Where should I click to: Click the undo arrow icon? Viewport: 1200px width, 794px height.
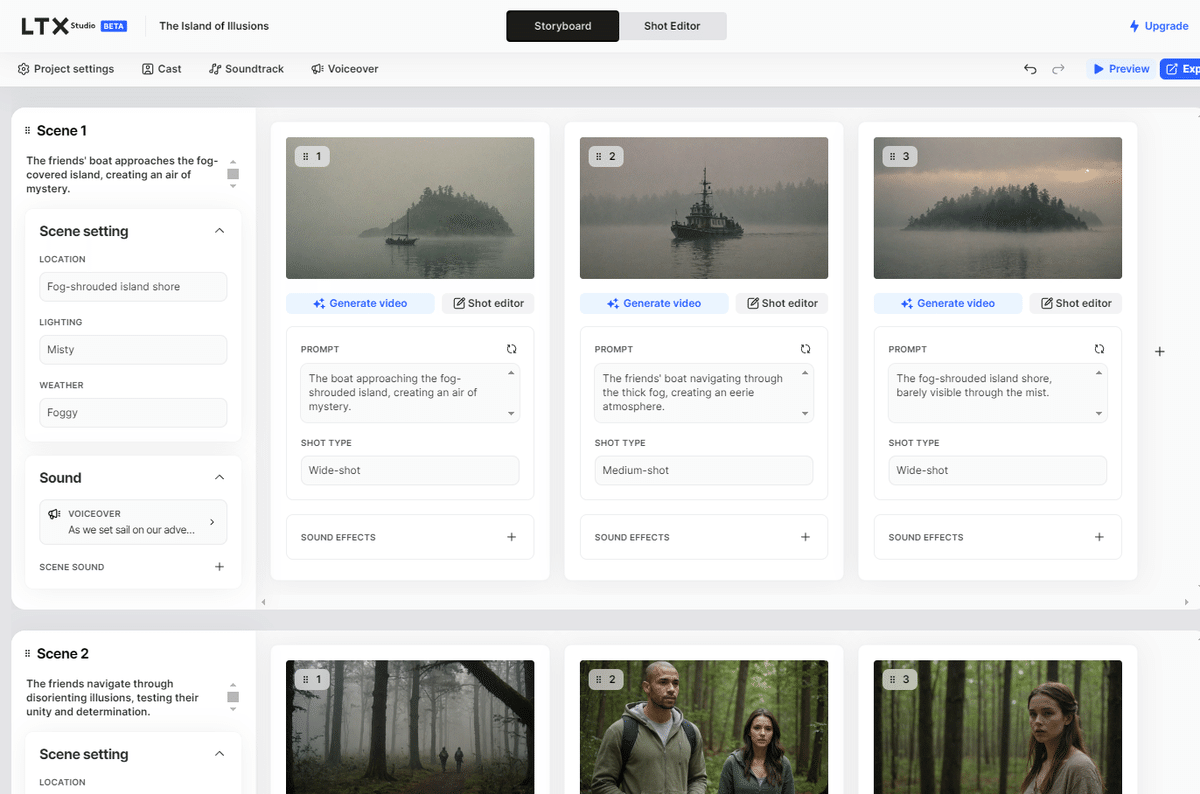1030,69
